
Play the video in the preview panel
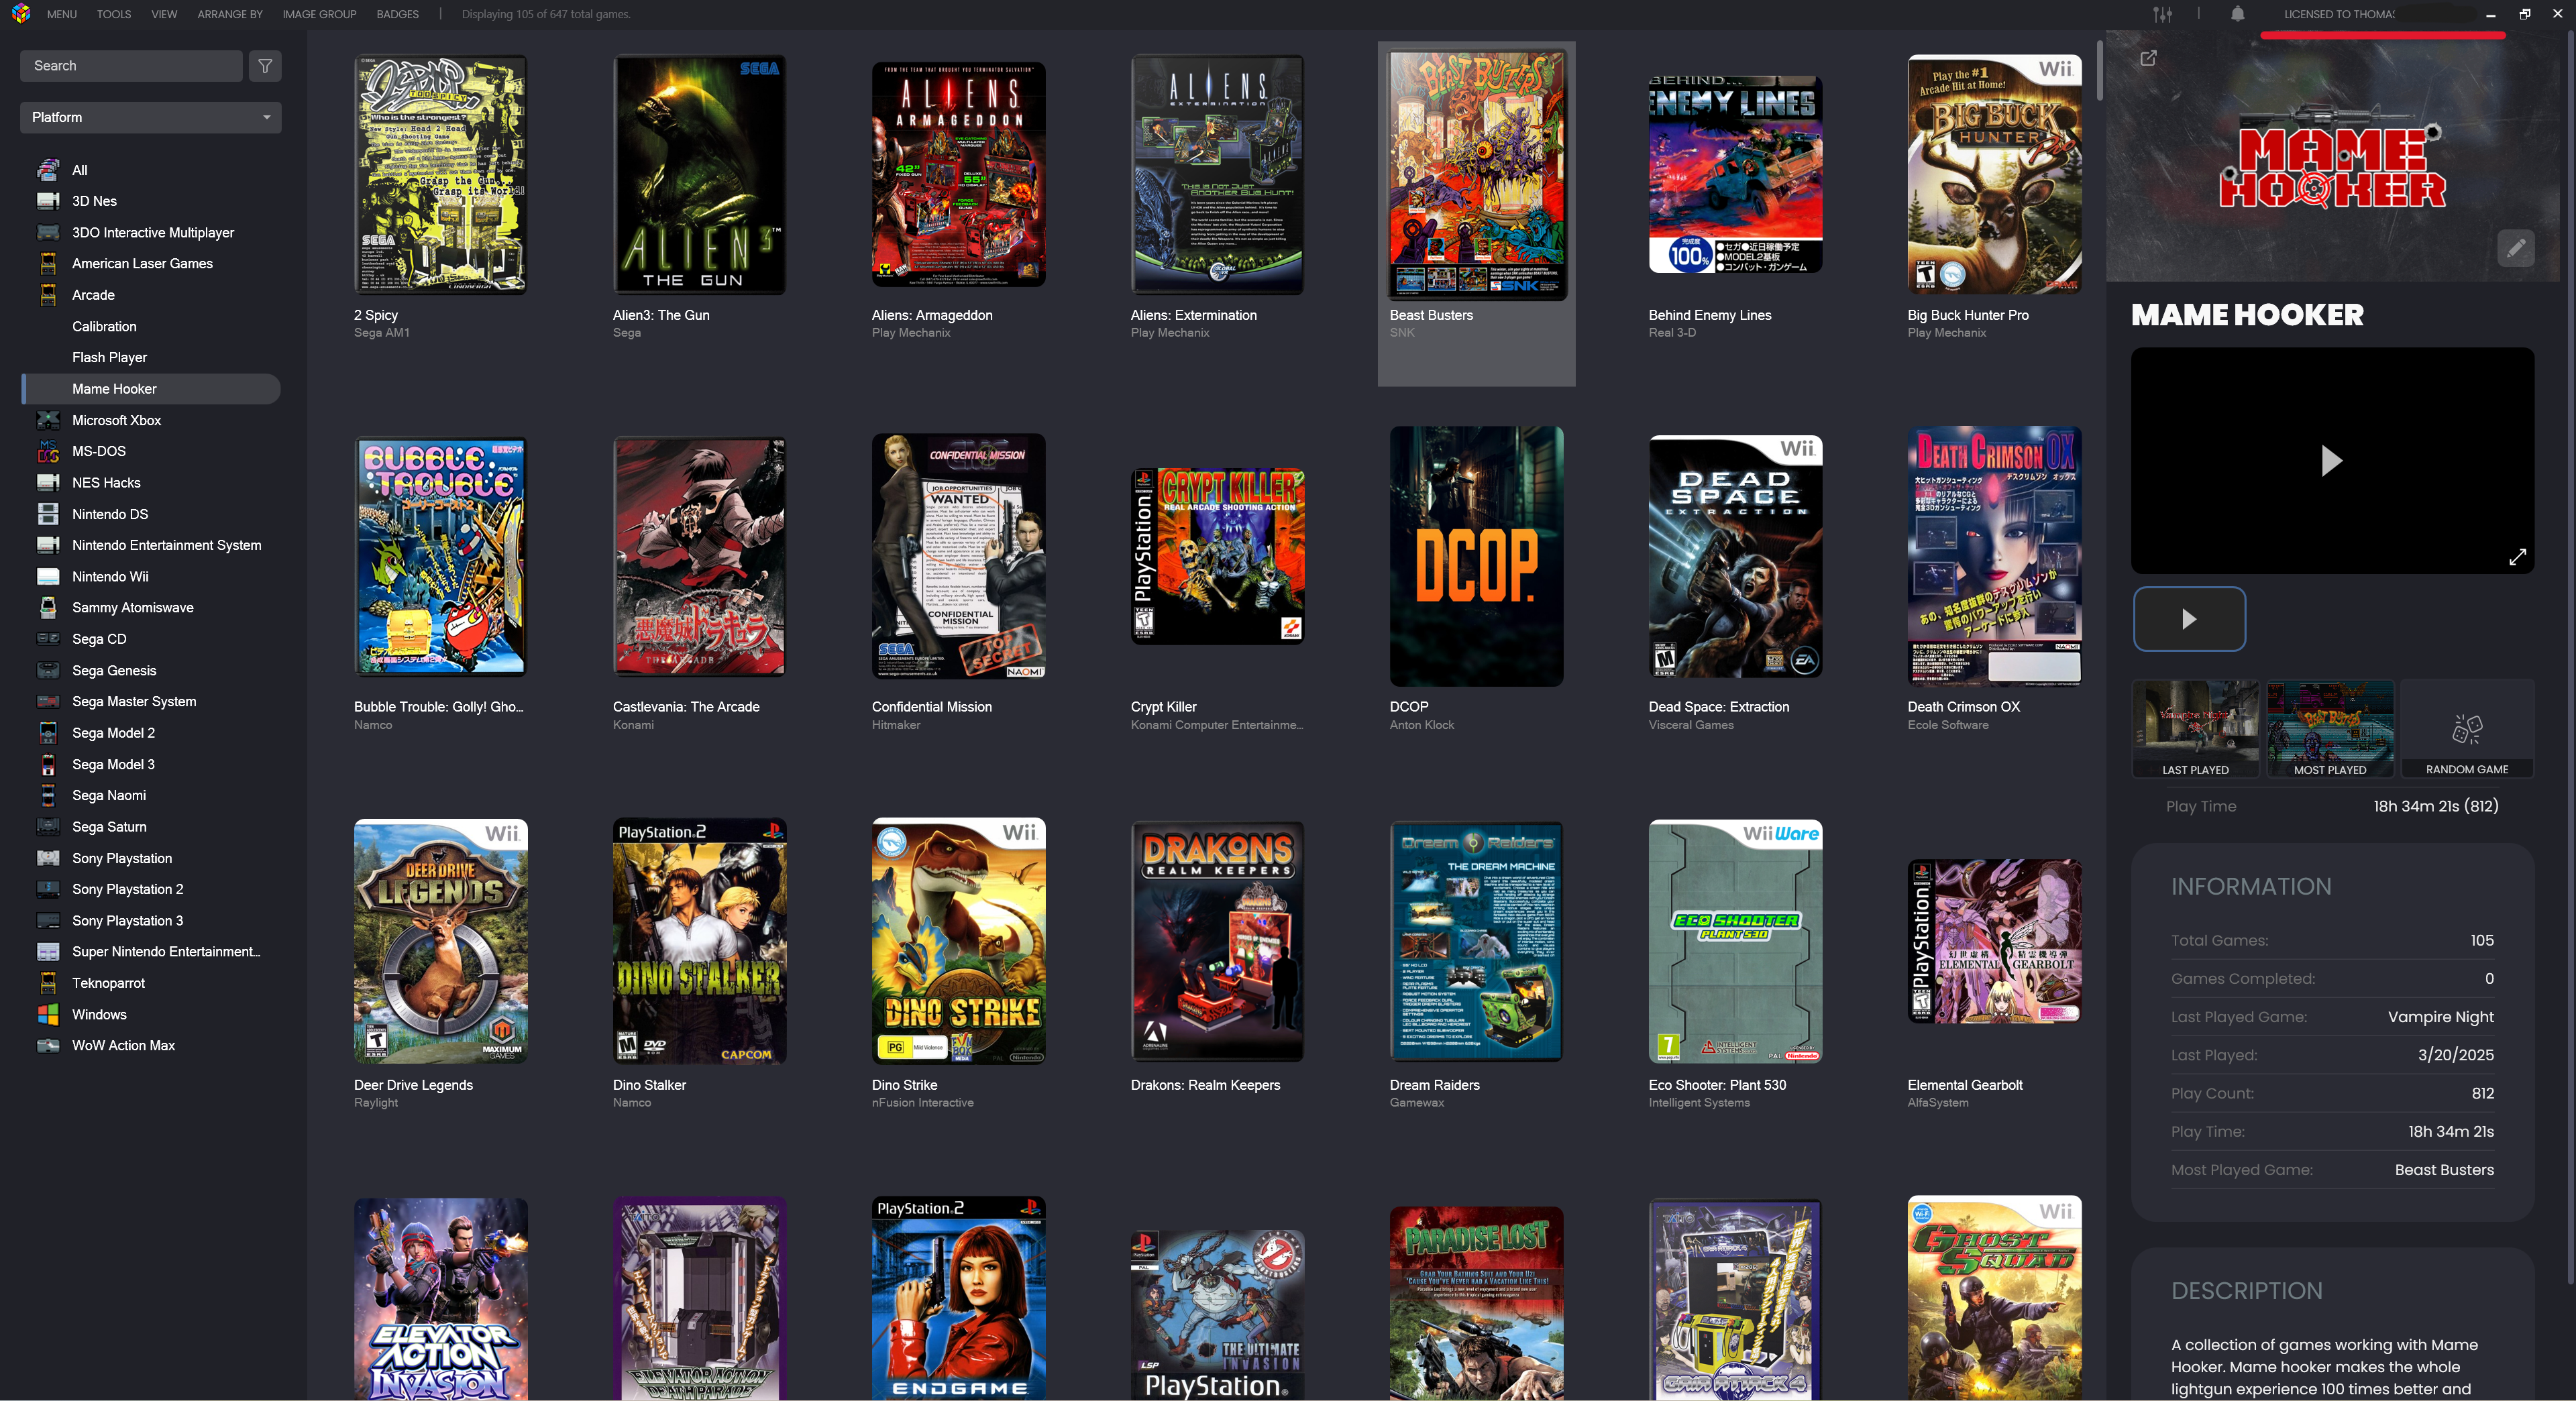2332,460
